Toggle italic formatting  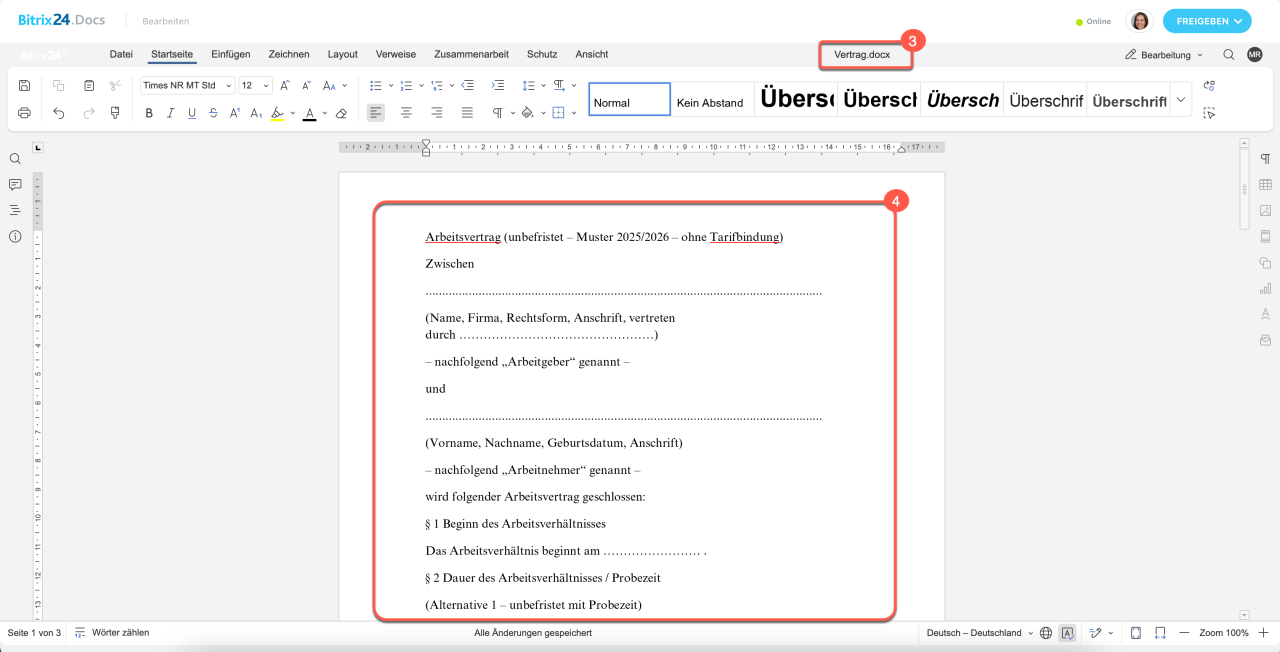coord(170,113)
